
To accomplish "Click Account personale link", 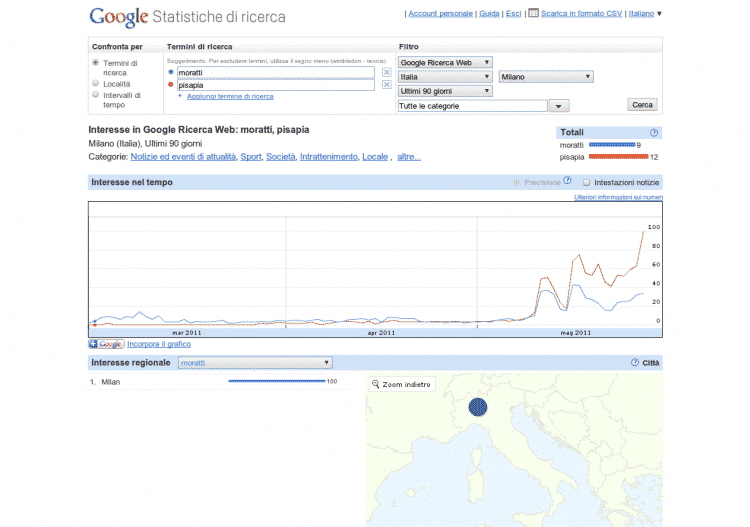I will tap(441, 13).
